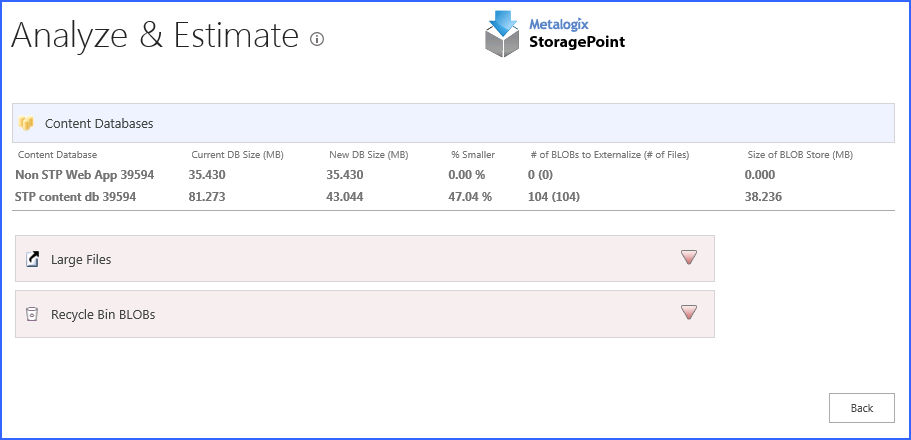Click the info icon beside Analyze & Estimate

[x=317, y=40]
